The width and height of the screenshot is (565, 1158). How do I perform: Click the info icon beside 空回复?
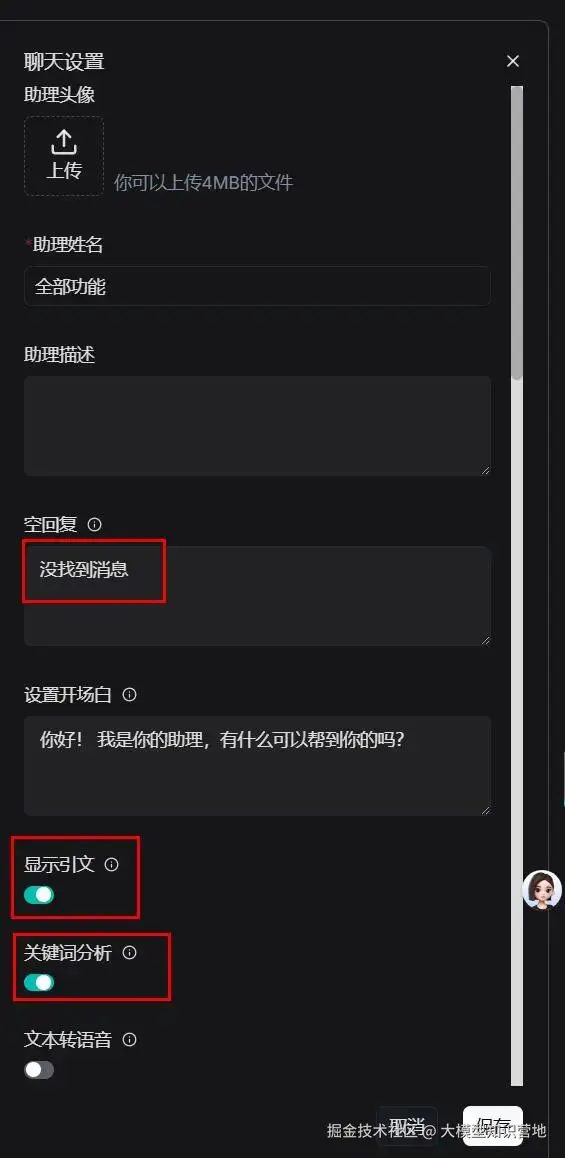coord(95,524)
